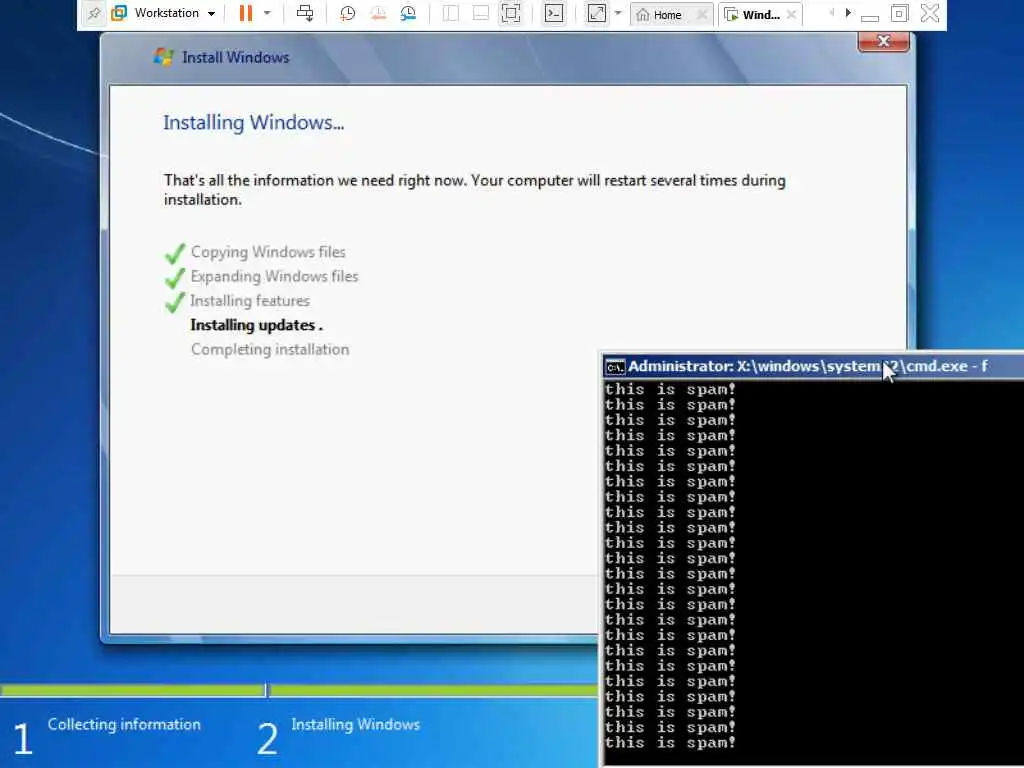Open the snapshot manager
The width and height of the screenshot is (1024, 768).
[408, 13]
